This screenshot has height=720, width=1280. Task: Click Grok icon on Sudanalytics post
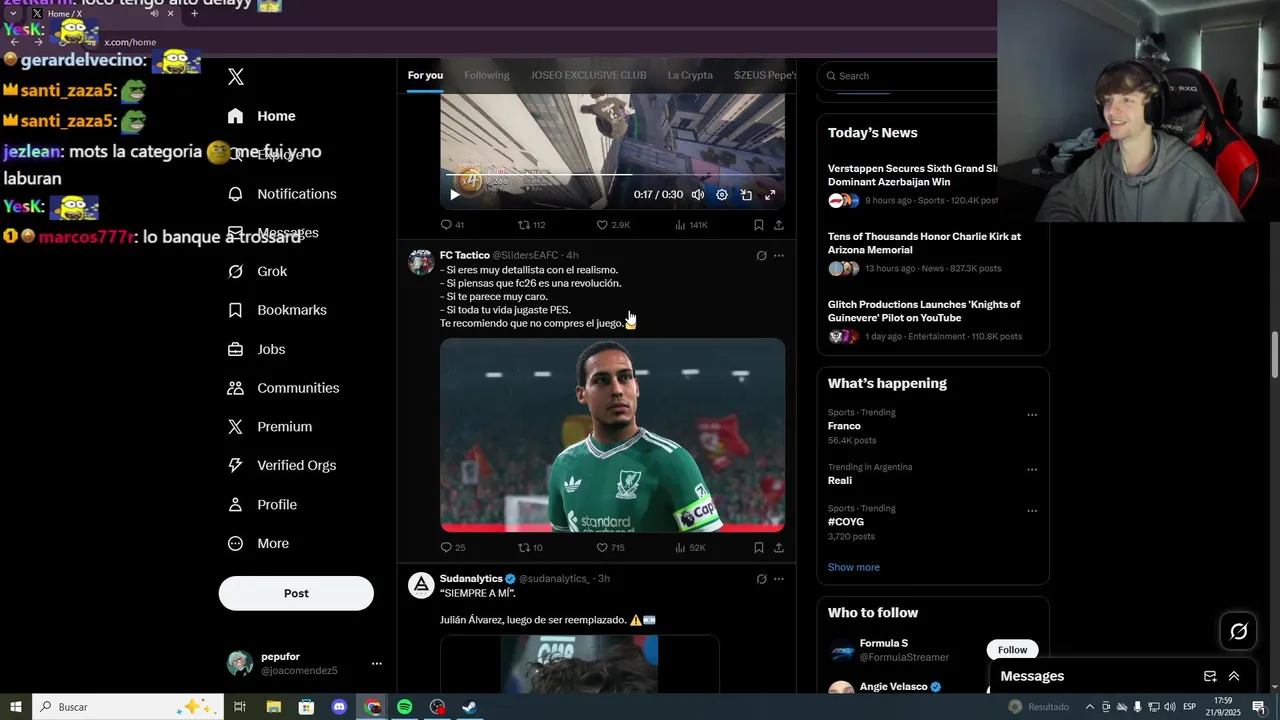point(761,579)
